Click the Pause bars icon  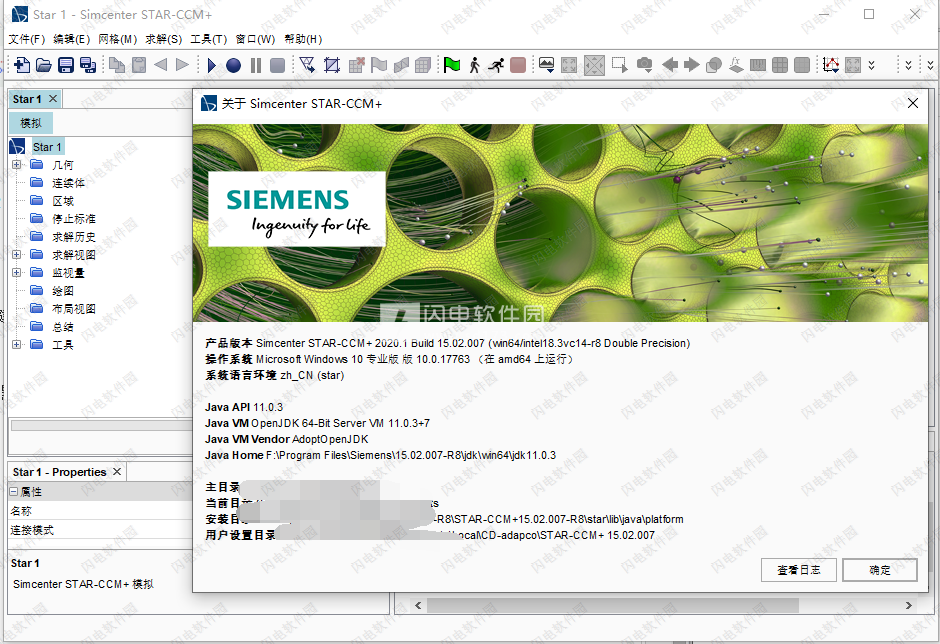(x=256, y=65)
